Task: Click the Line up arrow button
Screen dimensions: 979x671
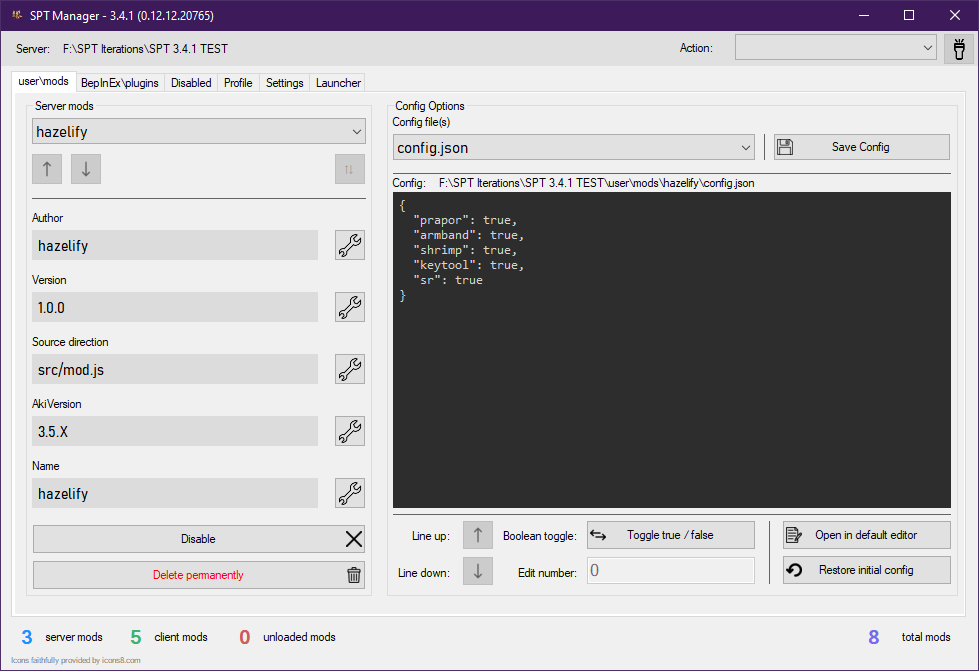Action: click(478, 535)
